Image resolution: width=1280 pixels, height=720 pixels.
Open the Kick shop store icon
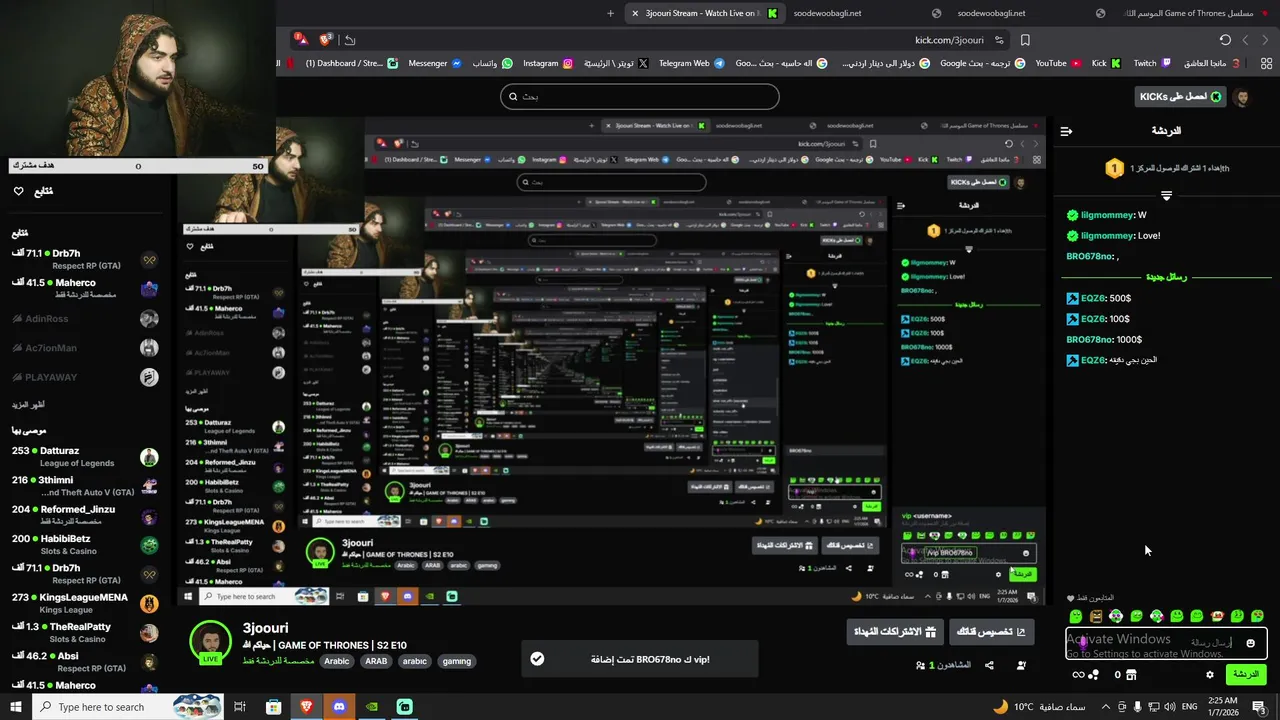(1131, 675)
